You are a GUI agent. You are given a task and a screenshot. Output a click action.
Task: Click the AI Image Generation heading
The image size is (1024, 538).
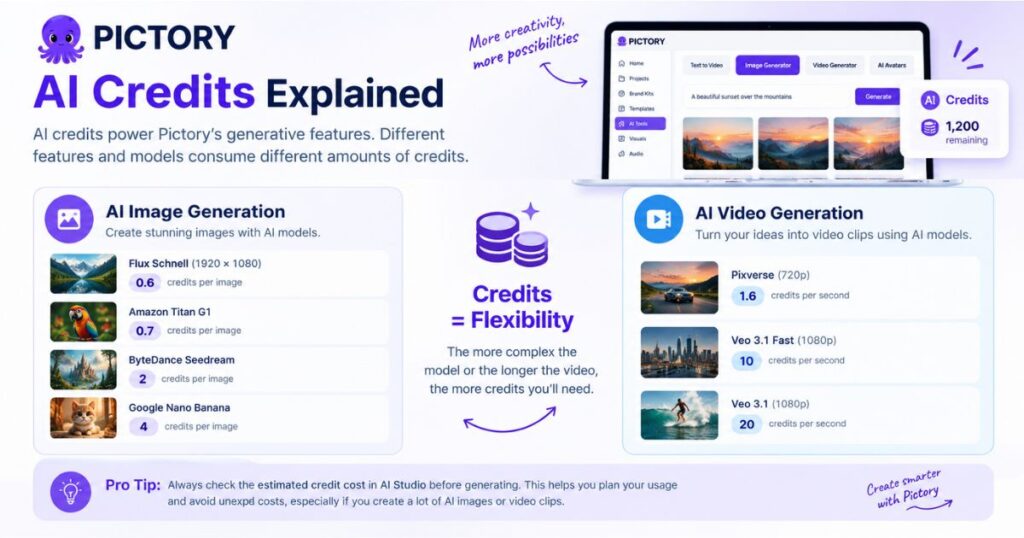[x=195, y=212]
